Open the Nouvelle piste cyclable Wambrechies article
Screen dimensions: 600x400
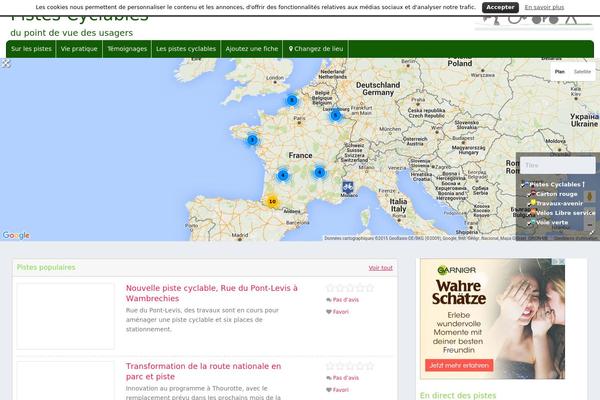pyautogui.click(x=212, y=293)
